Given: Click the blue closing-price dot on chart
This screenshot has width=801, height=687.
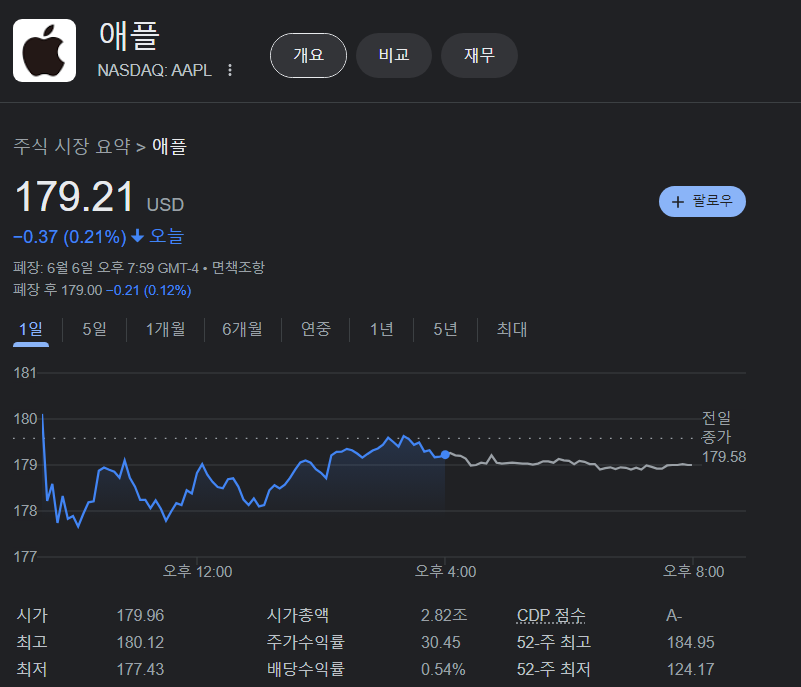Looking at the screenshot, I should click(445, 454).
